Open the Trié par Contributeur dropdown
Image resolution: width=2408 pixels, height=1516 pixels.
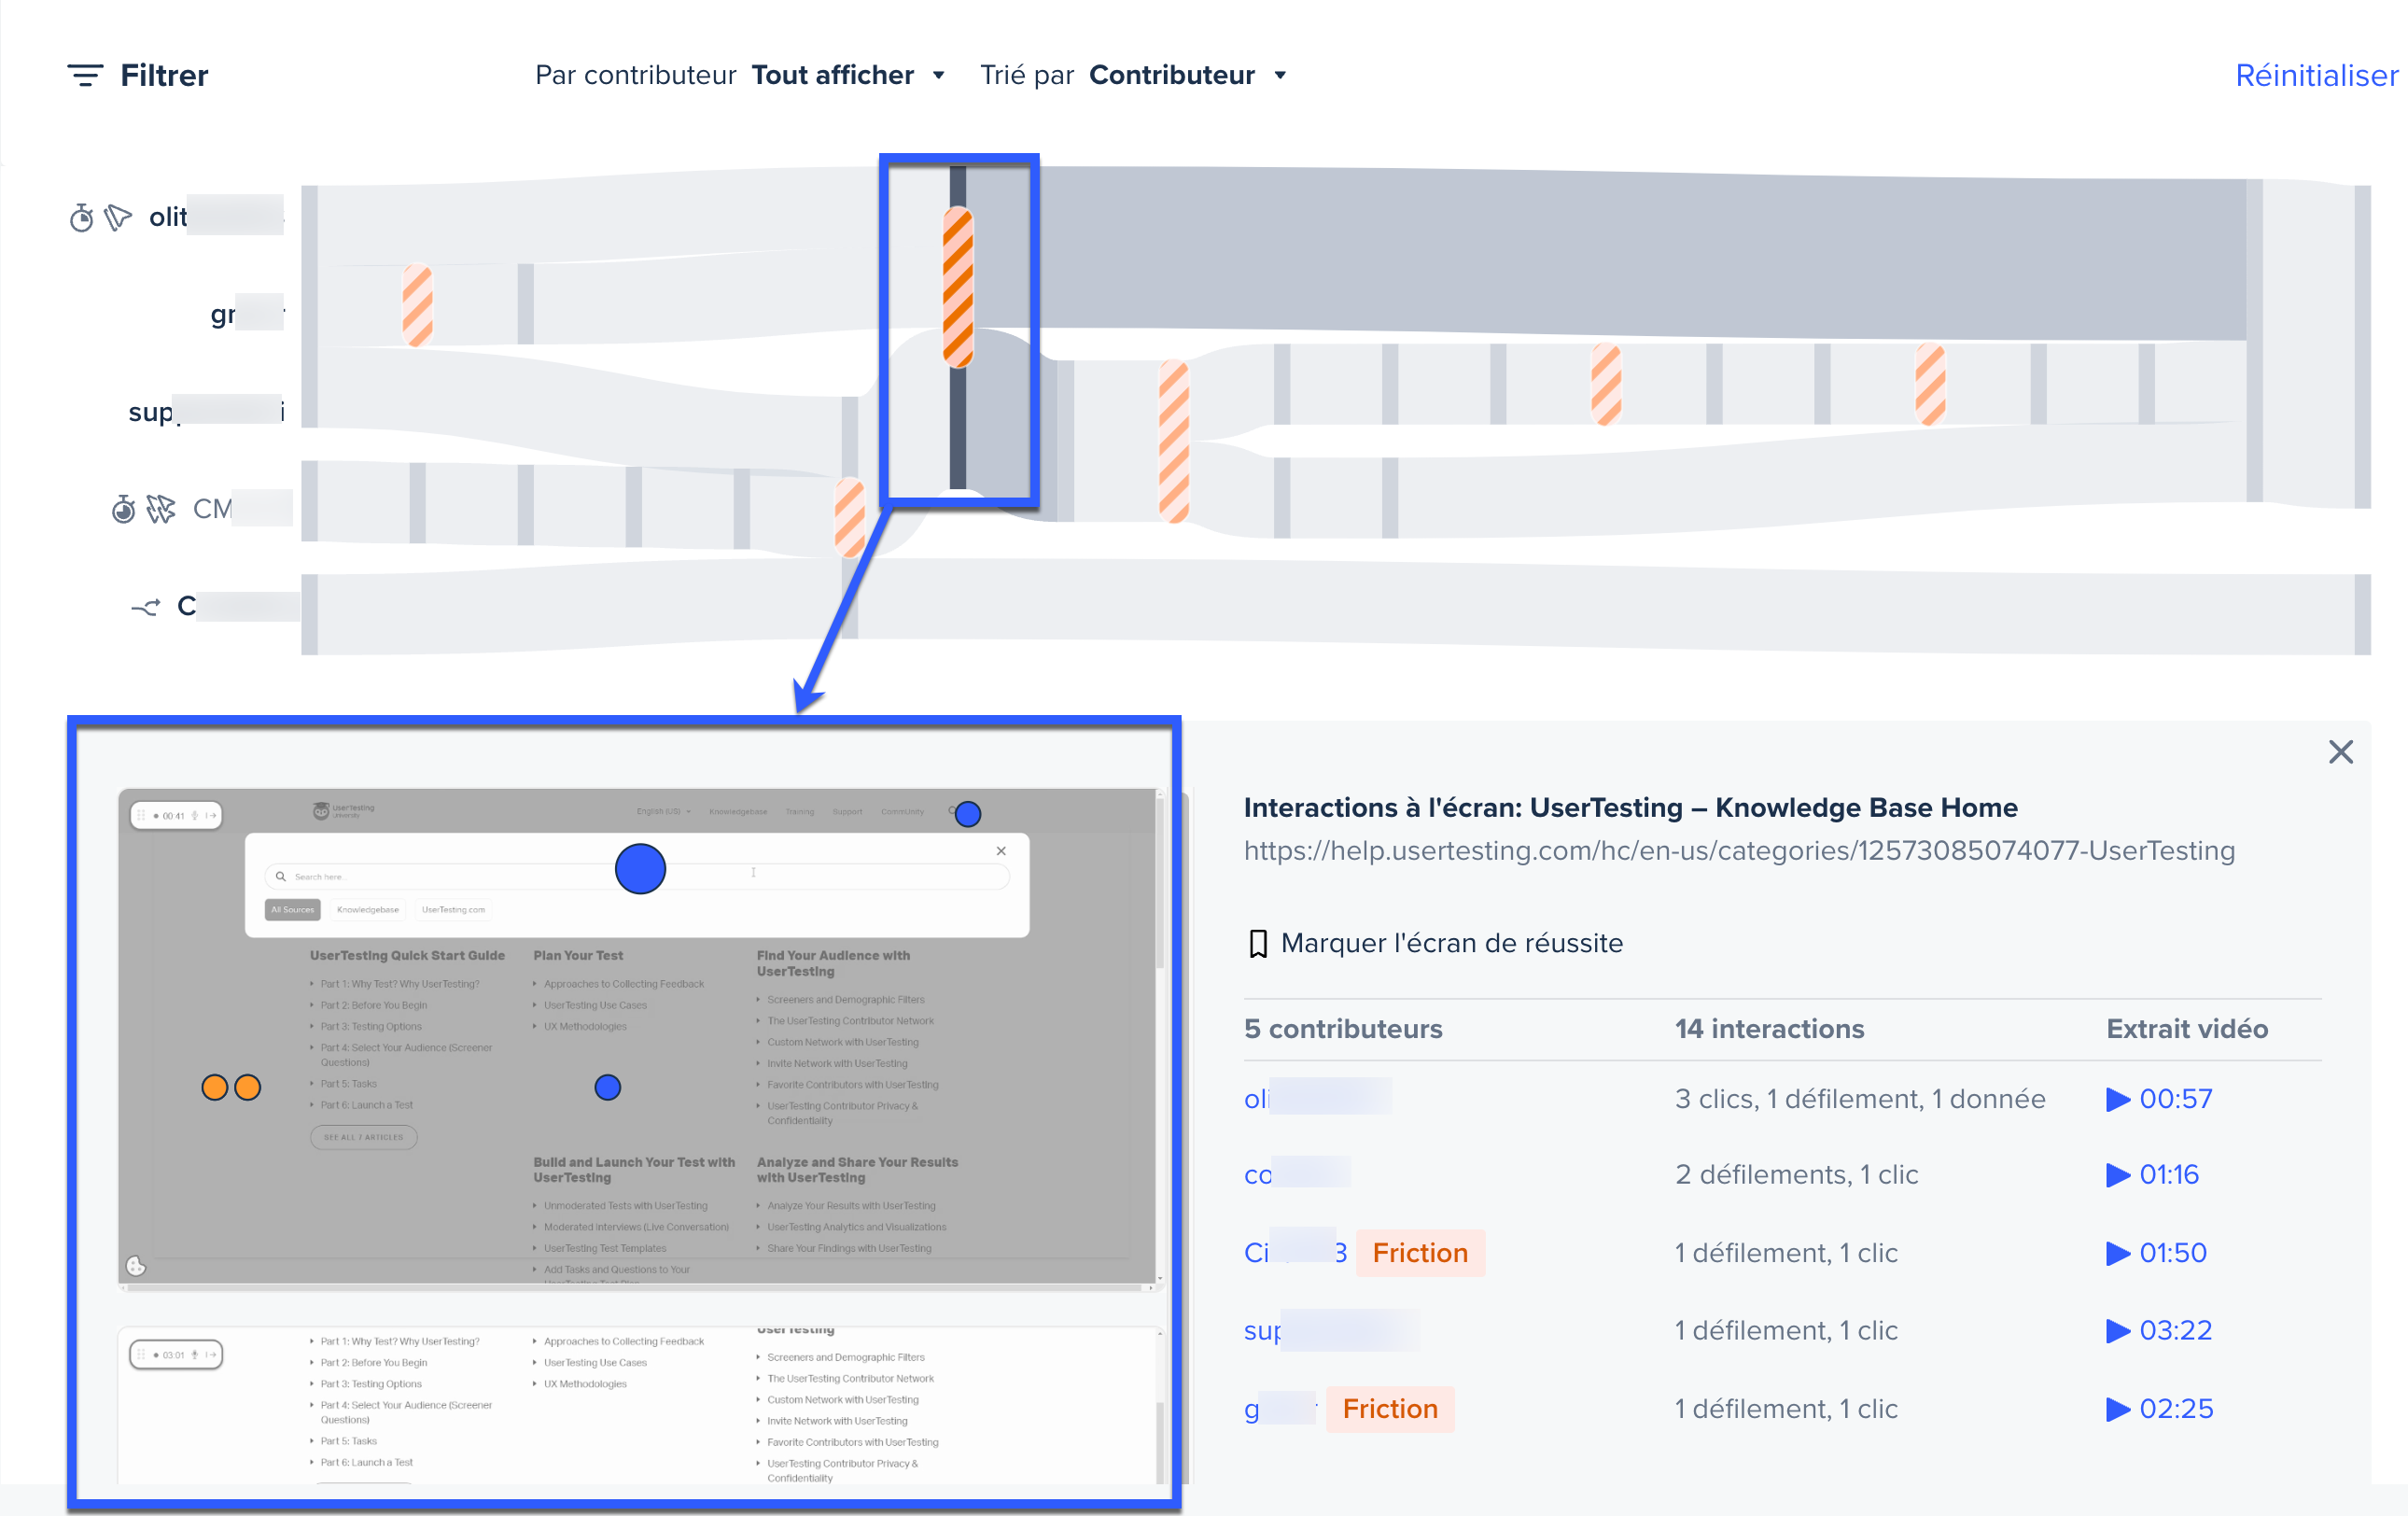[x=1188, y=74]
